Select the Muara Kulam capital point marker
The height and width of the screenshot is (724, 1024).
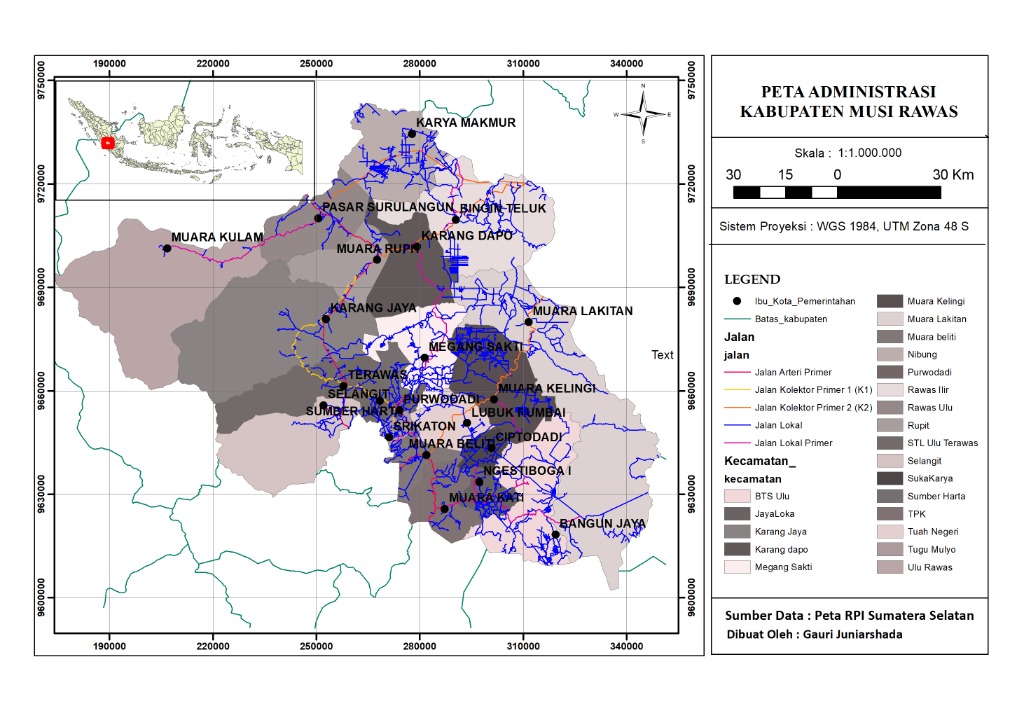tap(167, 248)
